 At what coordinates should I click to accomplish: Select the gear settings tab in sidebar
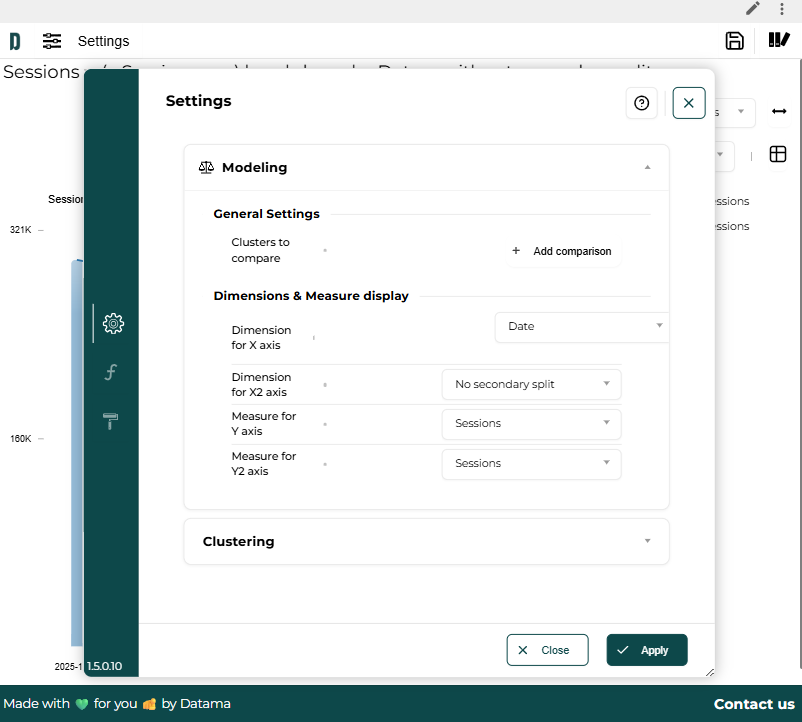113,323
